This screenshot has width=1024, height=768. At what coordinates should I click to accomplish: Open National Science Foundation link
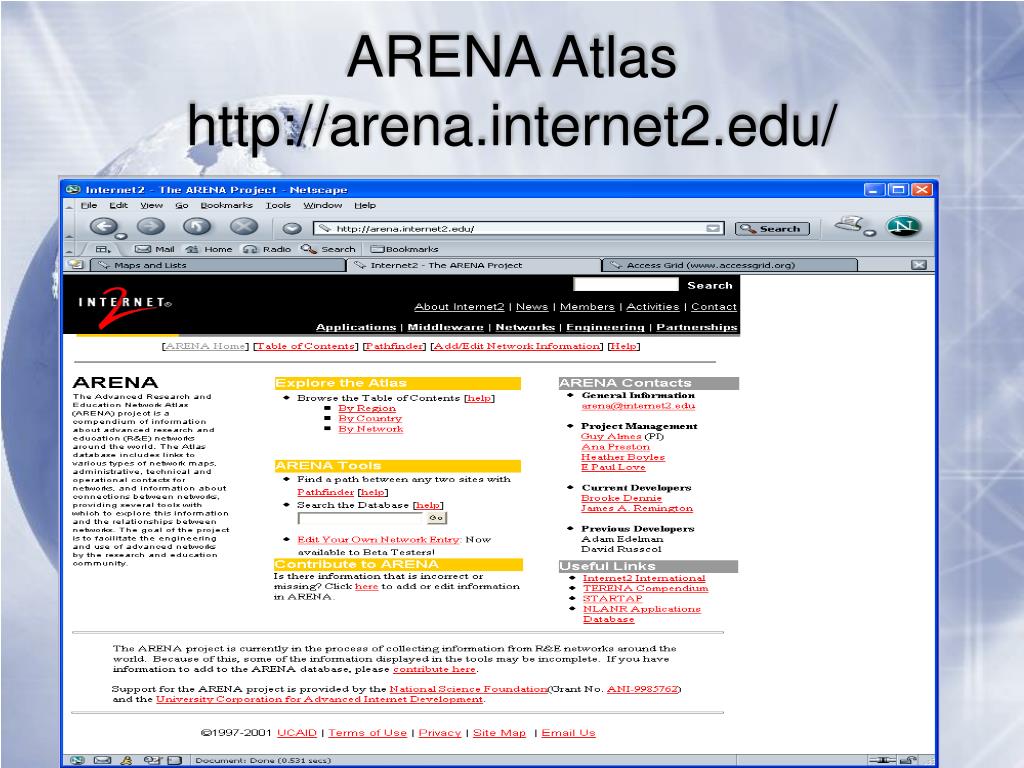(x=468, y=688)
